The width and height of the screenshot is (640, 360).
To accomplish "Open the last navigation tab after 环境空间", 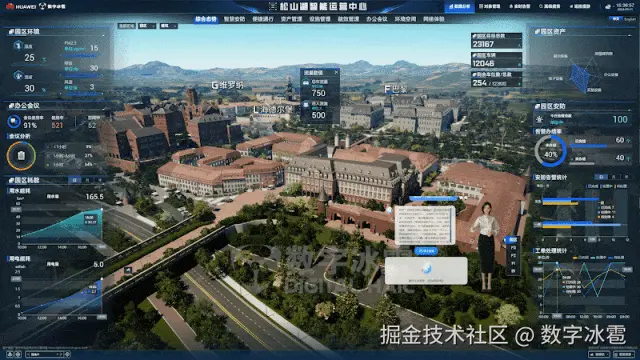I will tap(433, 19).
